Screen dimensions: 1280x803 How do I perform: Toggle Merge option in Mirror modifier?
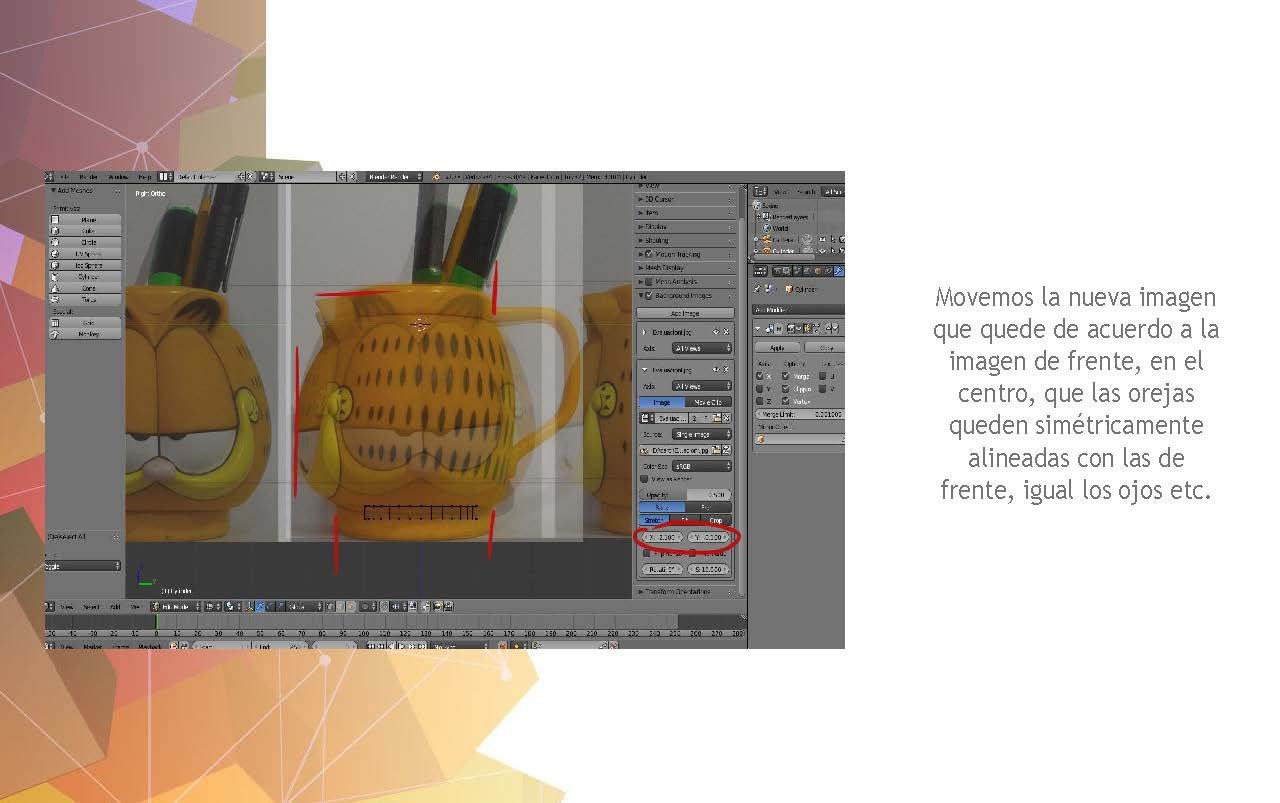click(x=786, y=376)
